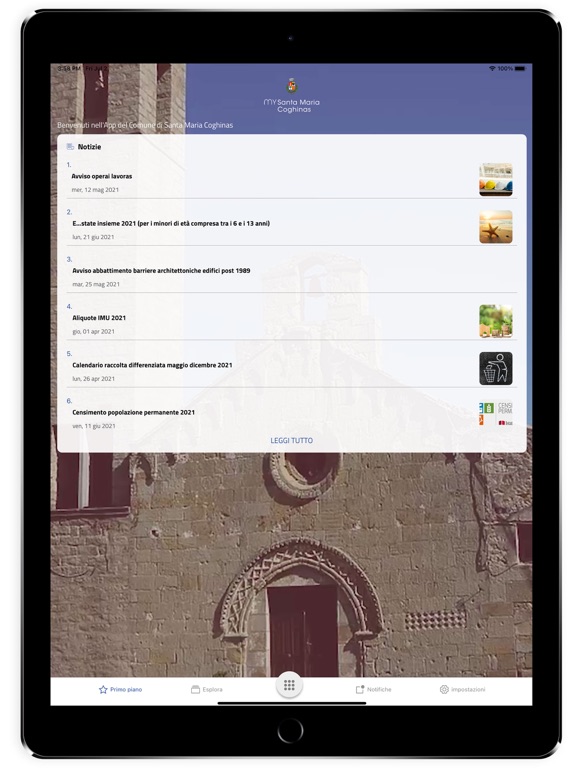
Task: Click recycling bin thumbnail
Action: pyautogui.click(x=496, y=368)
